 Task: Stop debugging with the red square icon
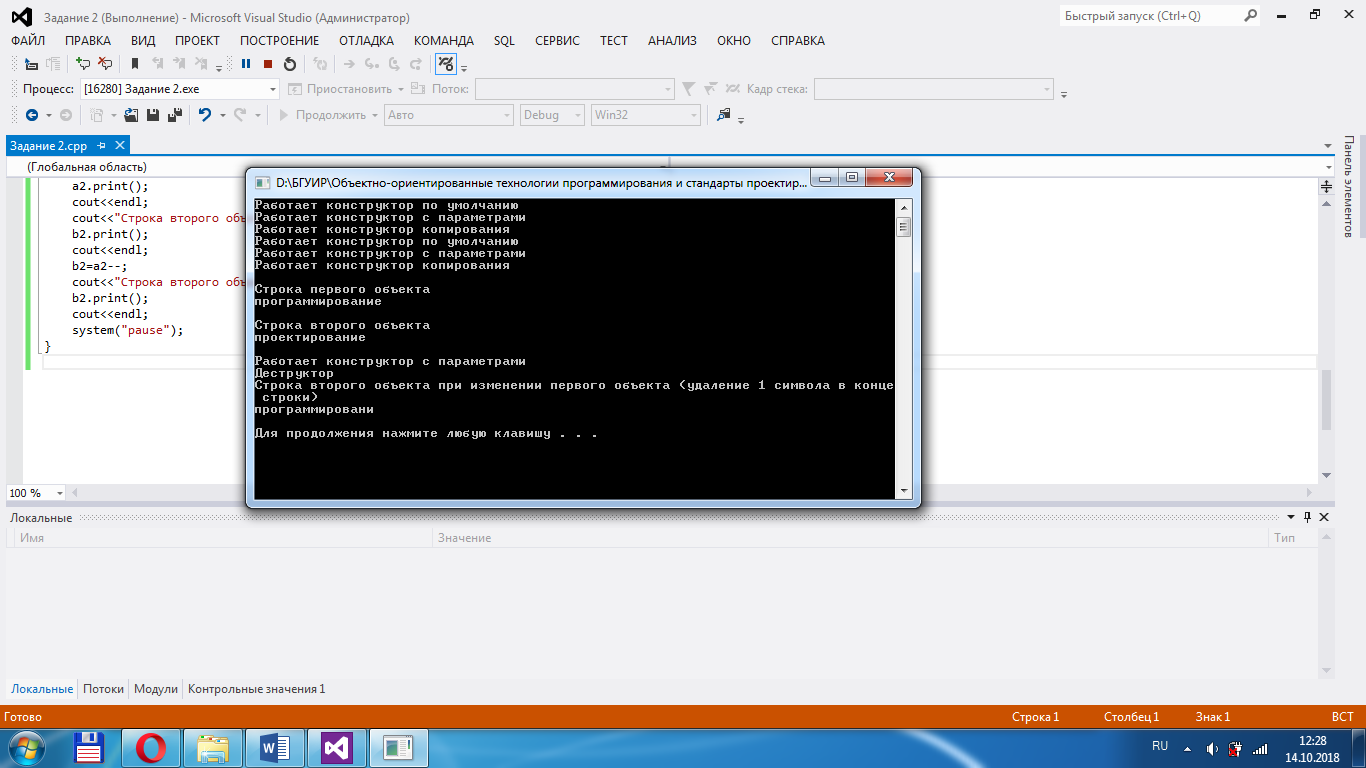tap(268, 64)
